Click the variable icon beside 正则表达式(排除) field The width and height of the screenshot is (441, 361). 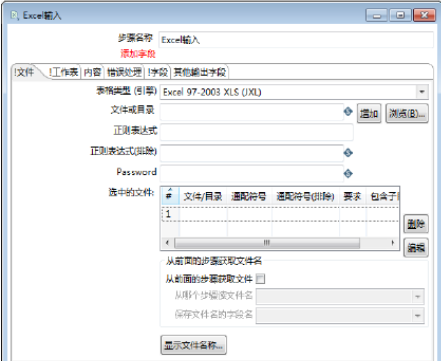348,153
